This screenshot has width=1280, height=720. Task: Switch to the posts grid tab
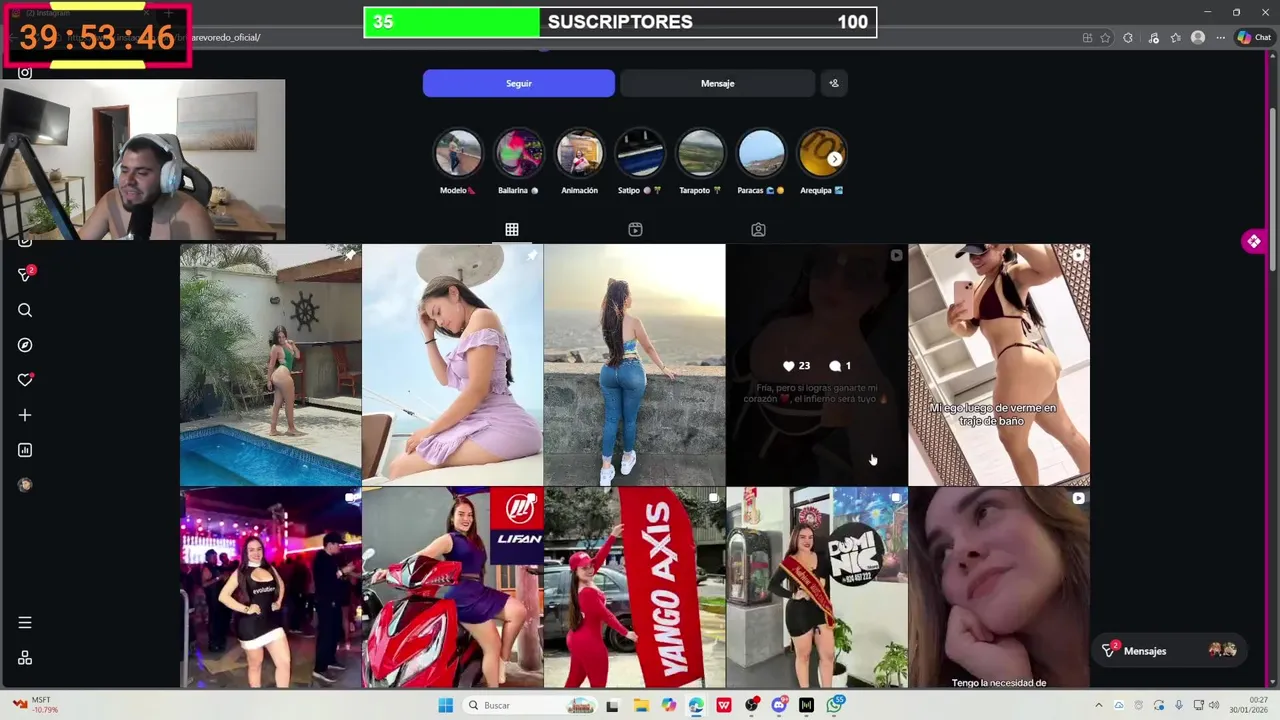click(512, 230)
